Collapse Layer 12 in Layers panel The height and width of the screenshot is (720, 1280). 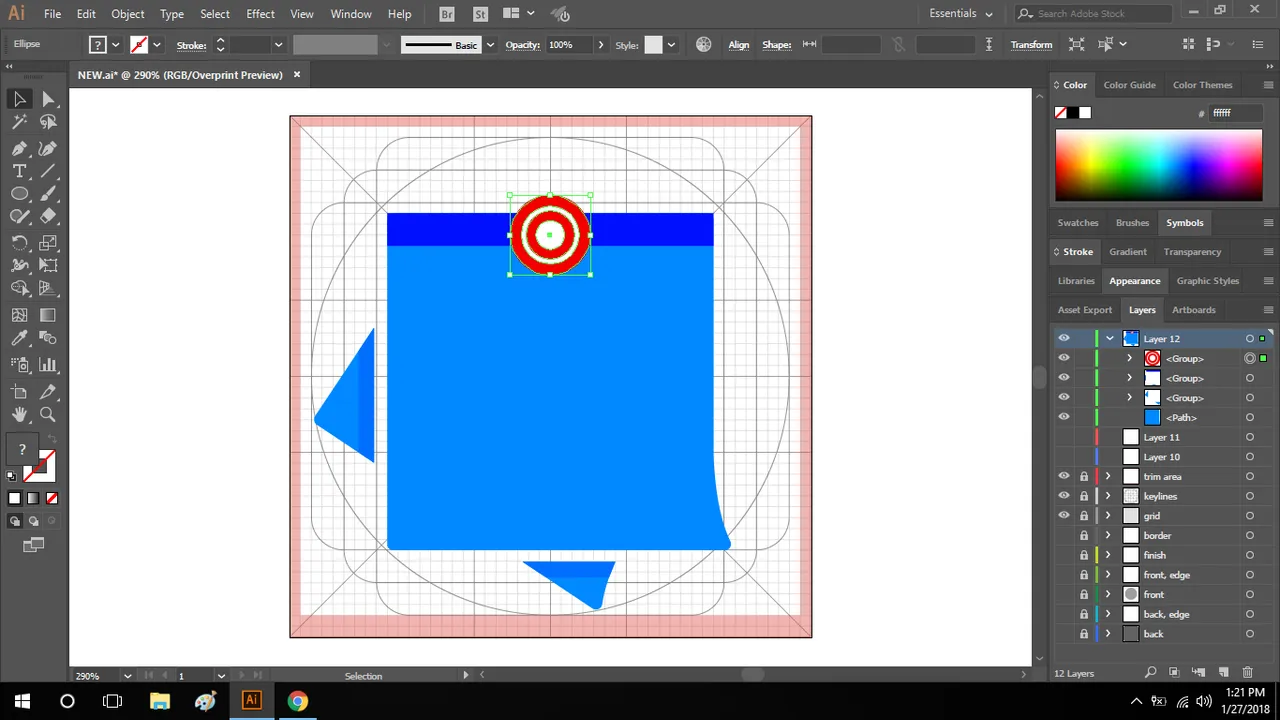[1109, 338]
